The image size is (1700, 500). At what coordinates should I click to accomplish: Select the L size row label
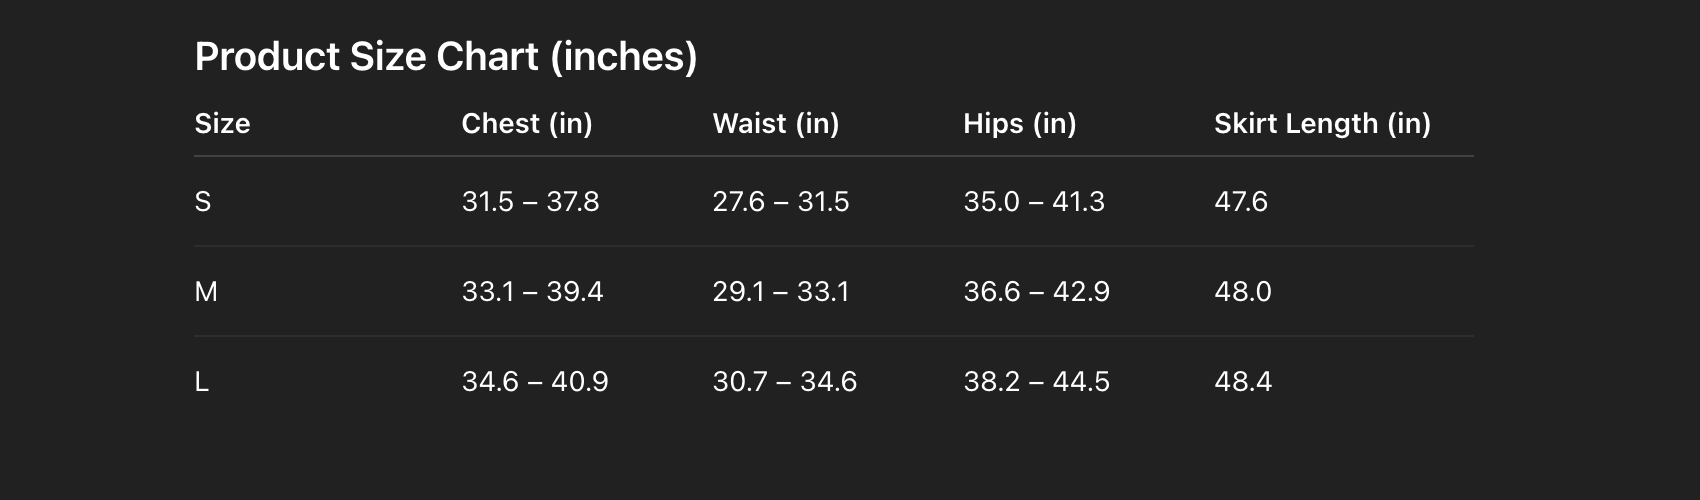tap(202, 382)
